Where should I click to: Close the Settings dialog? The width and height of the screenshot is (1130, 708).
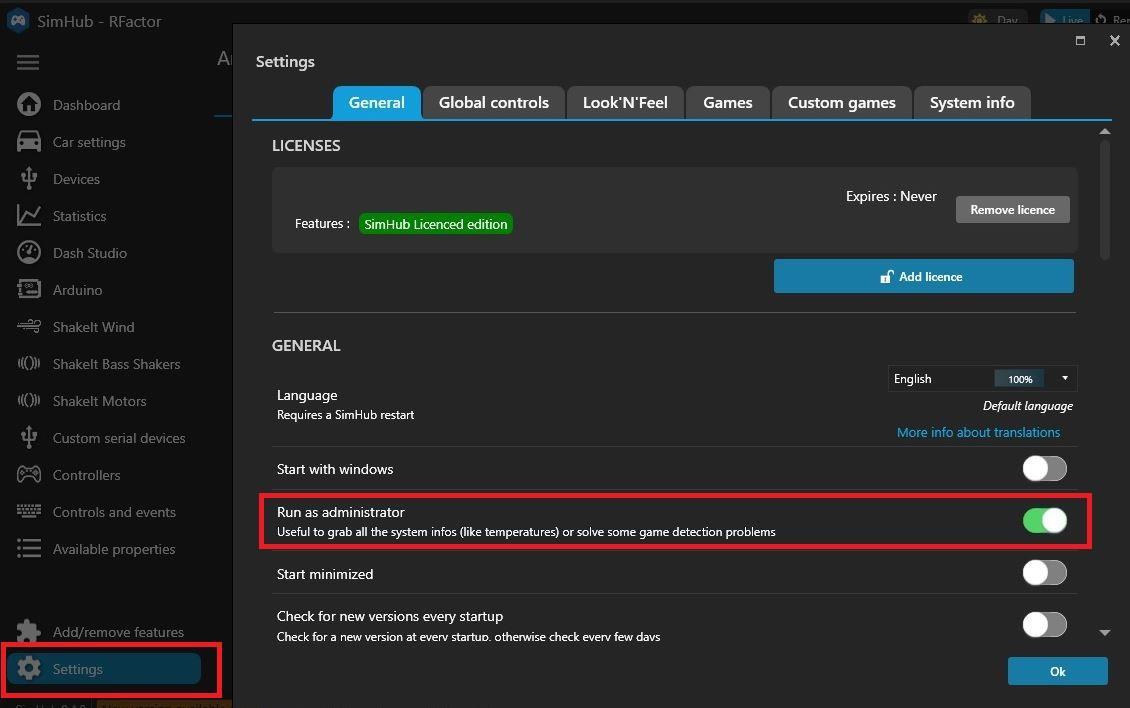[x=1114, y=40]
